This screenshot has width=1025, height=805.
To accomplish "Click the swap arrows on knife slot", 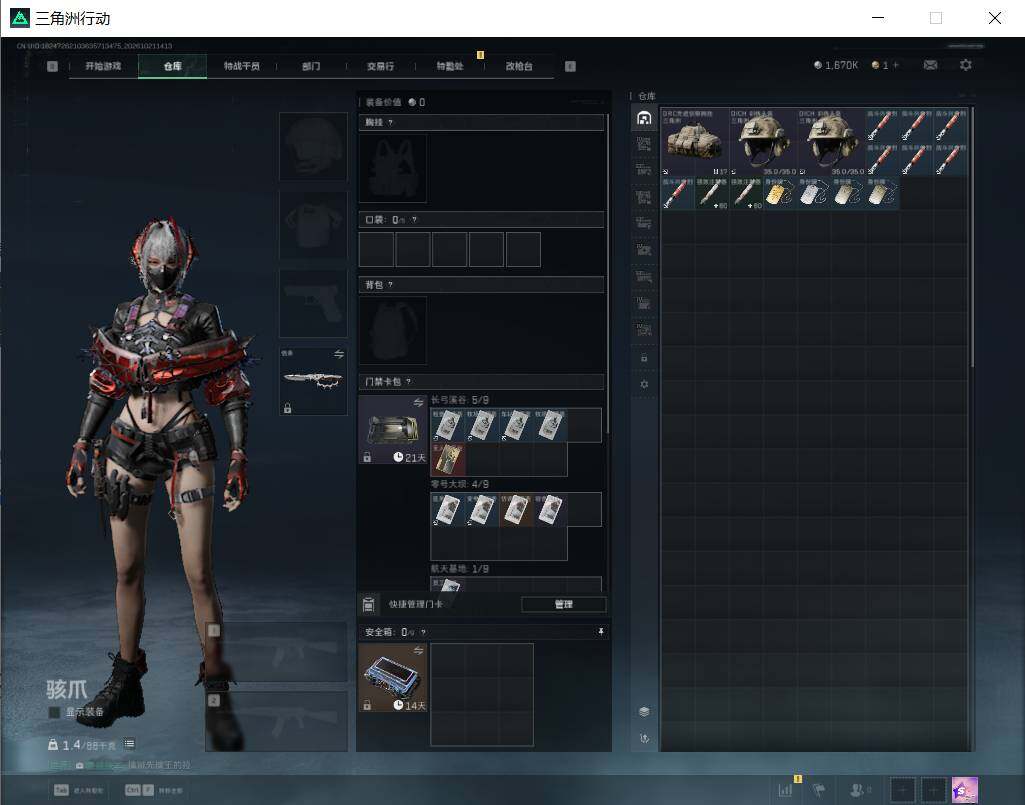I will [x=339, y=354].
